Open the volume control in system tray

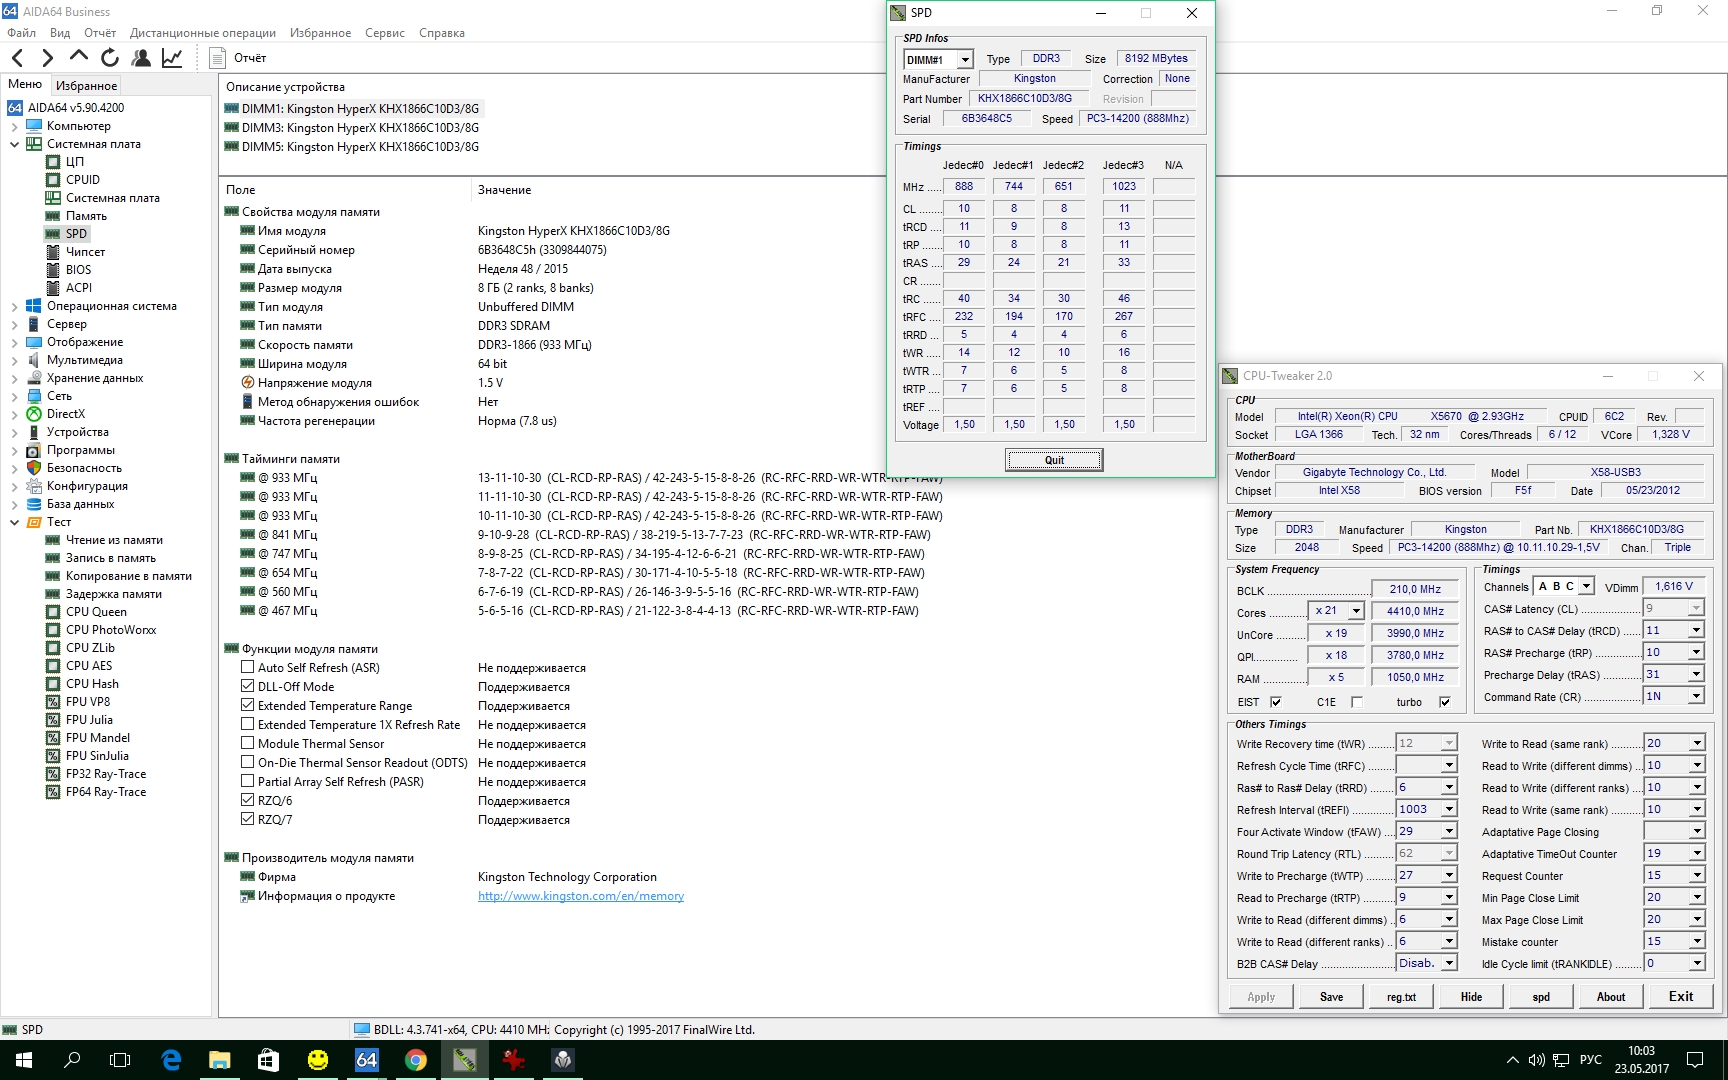coord(1537,1060)
